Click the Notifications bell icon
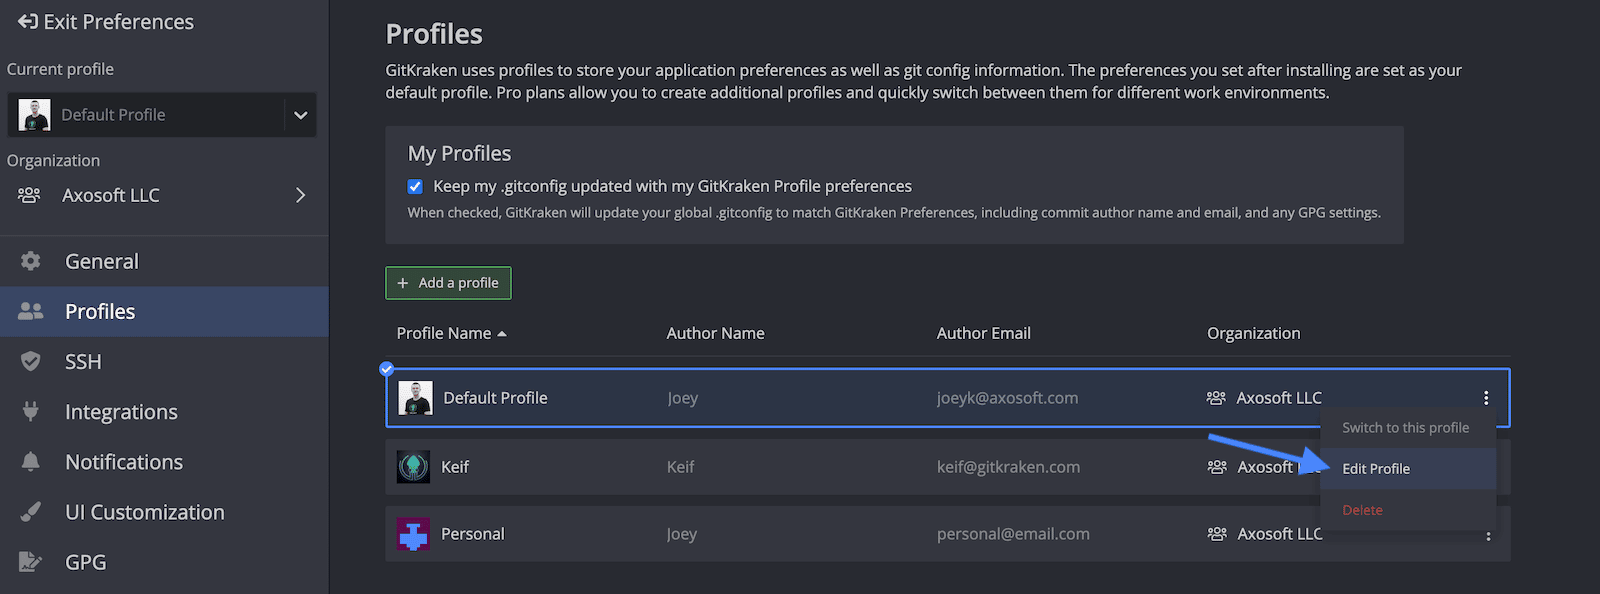 31,461
